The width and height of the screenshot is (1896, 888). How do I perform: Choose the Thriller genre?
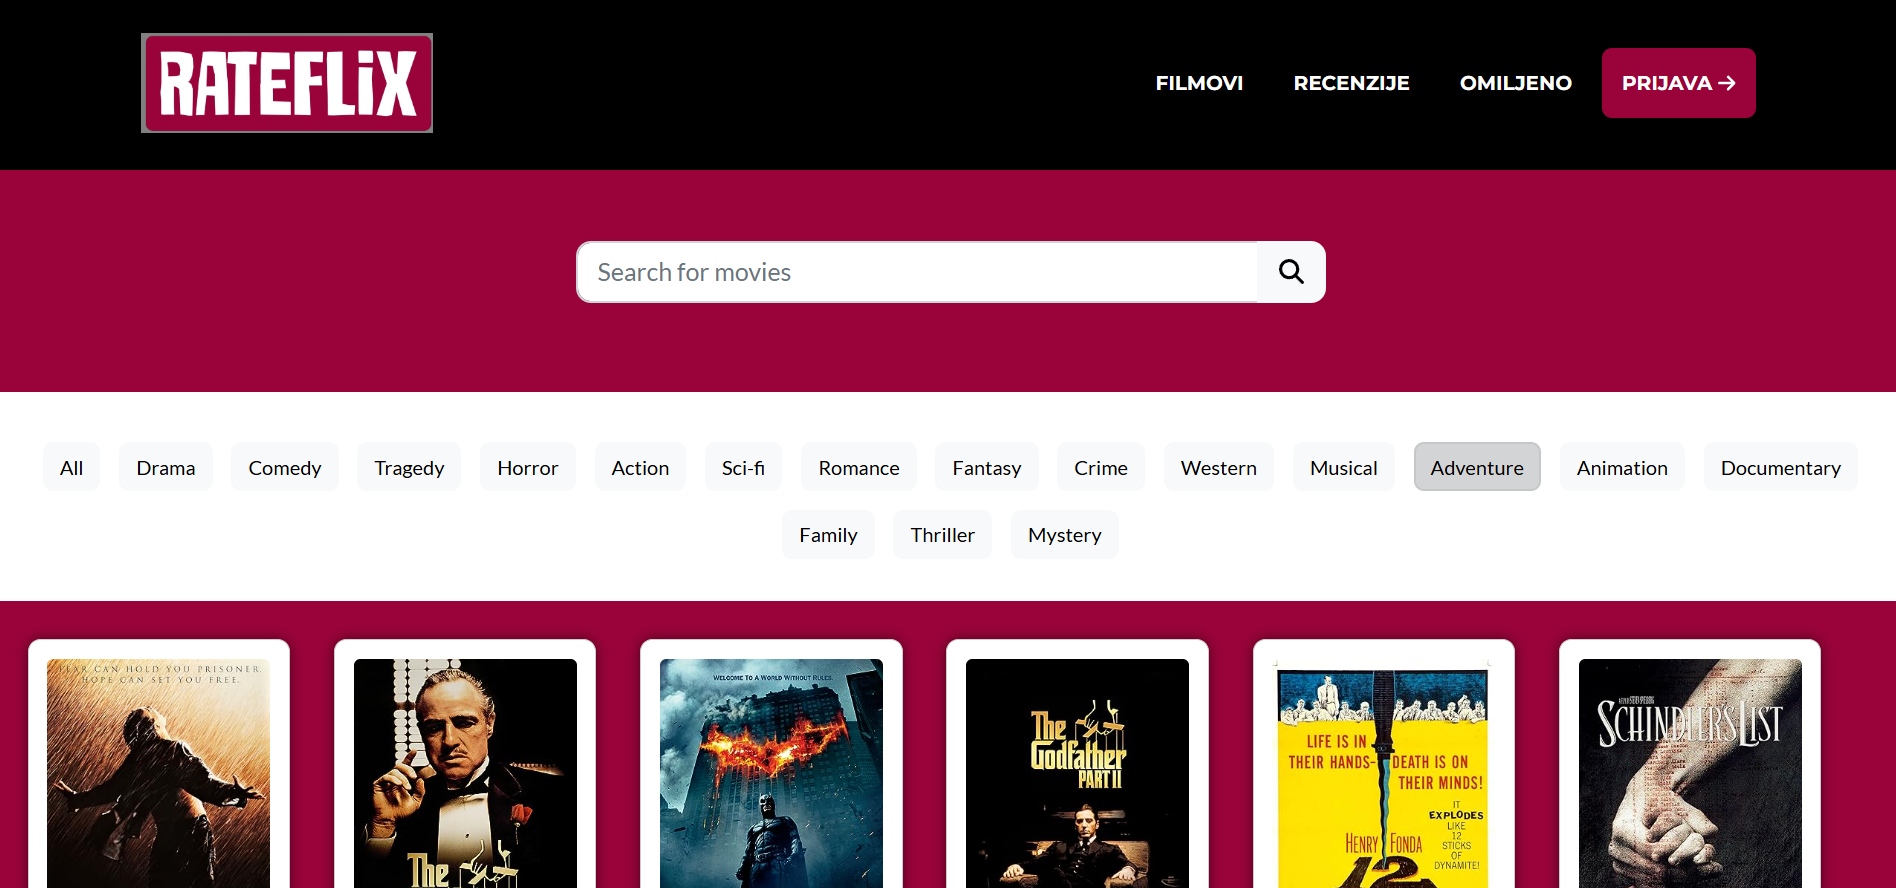coord(942,534)
